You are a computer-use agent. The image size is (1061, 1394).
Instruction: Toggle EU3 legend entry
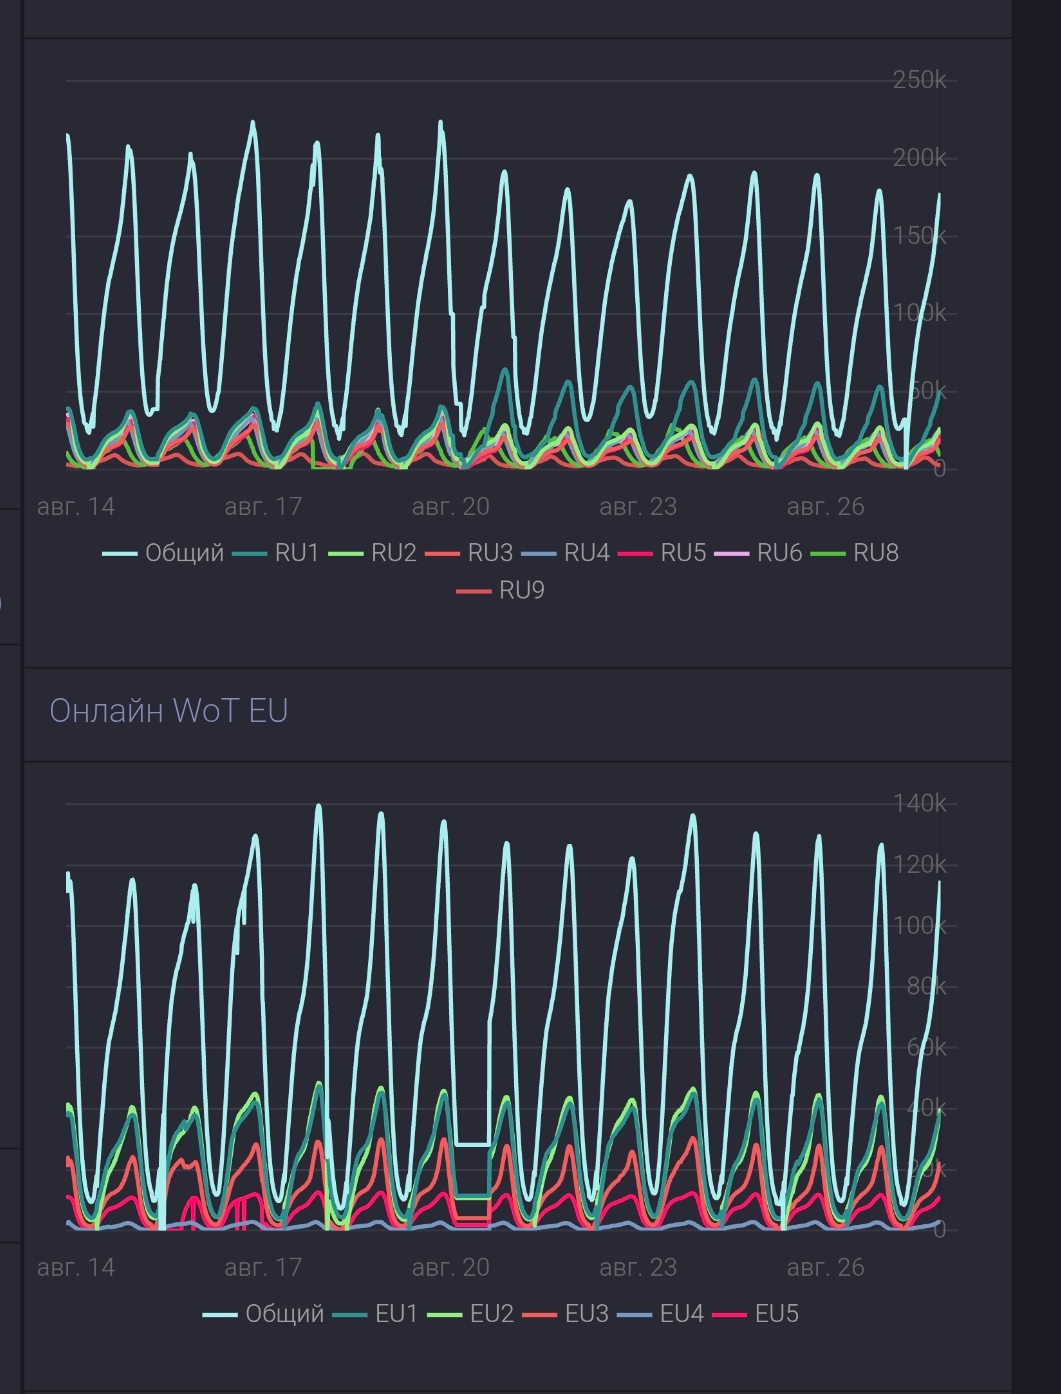[x=566, y=1314]
